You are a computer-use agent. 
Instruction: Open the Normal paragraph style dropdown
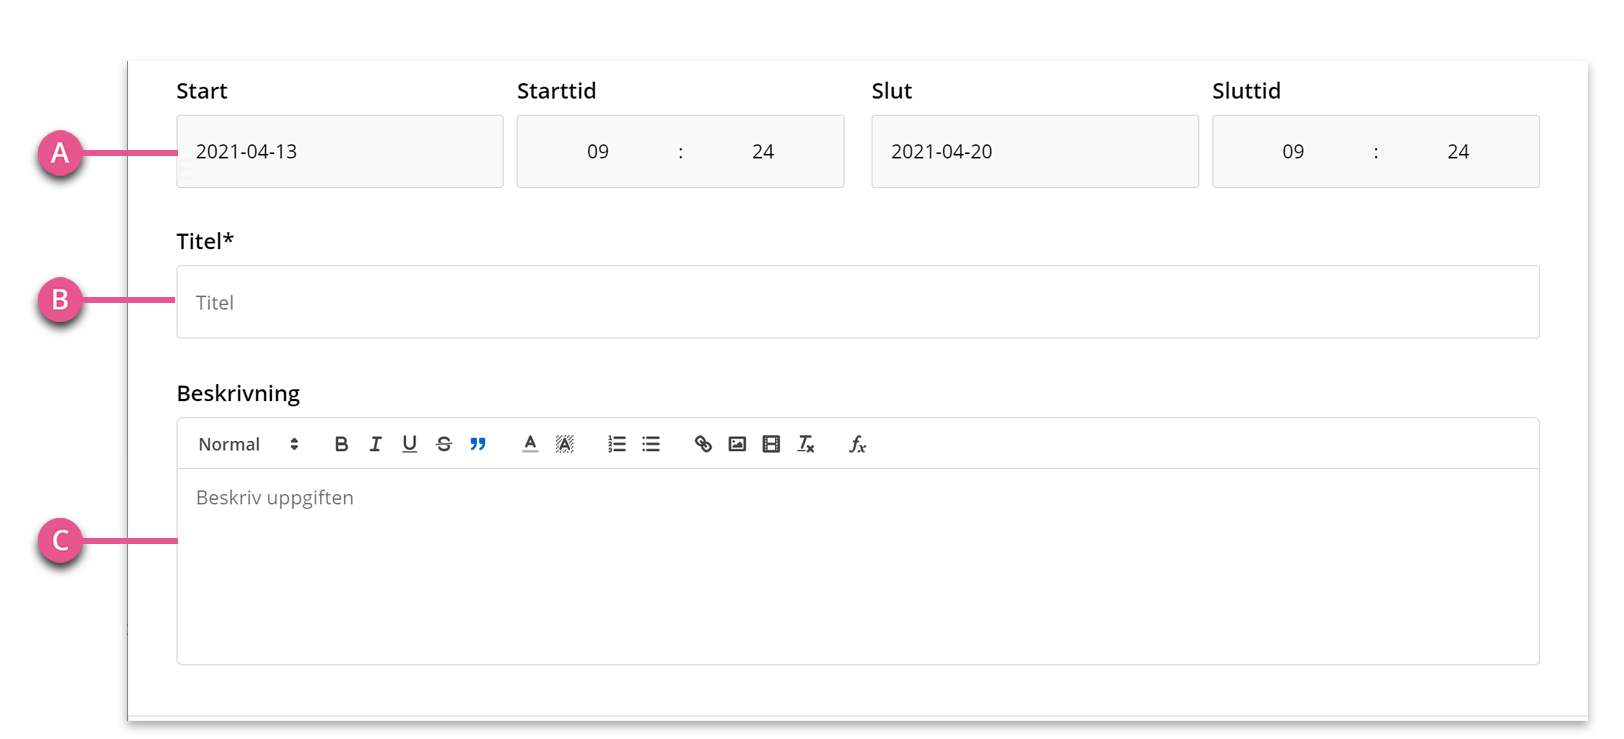(248, 444)
